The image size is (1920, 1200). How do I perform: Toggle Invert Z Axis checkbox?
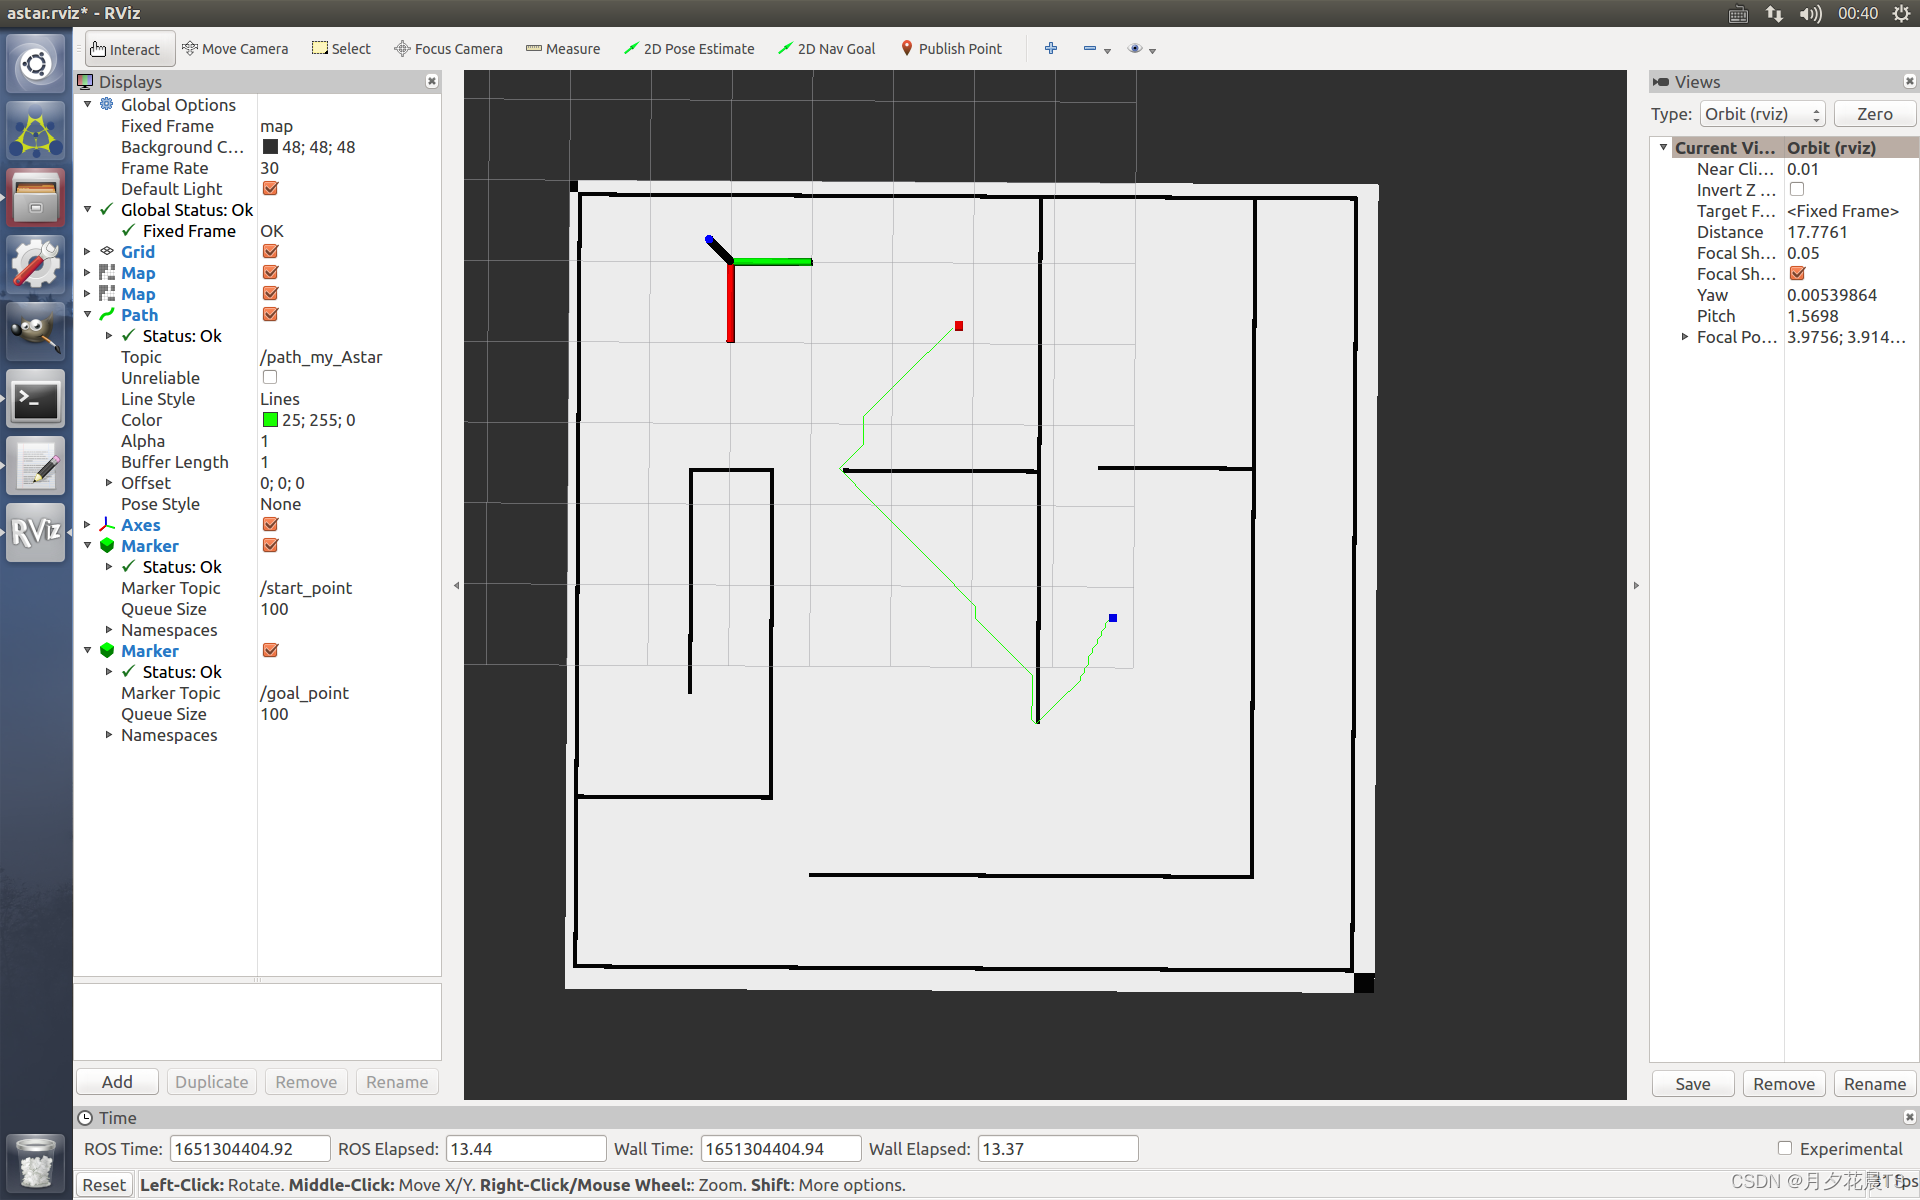click(x=1797, y=189)
